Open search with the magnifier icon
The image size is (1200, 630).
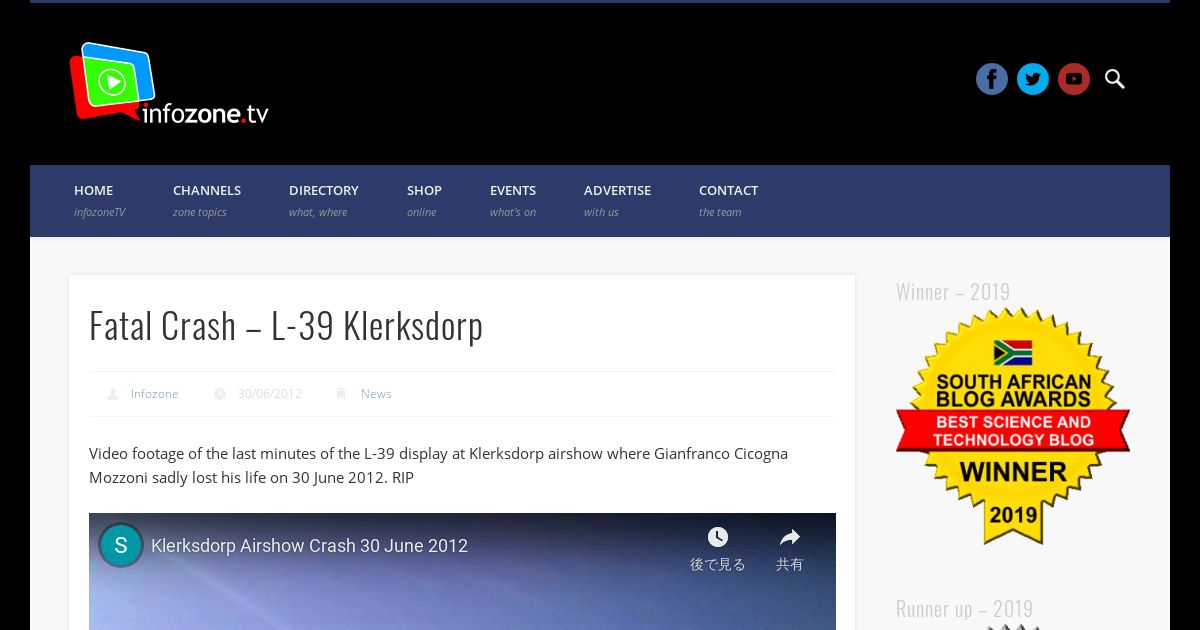click(x=1115, y=79)
